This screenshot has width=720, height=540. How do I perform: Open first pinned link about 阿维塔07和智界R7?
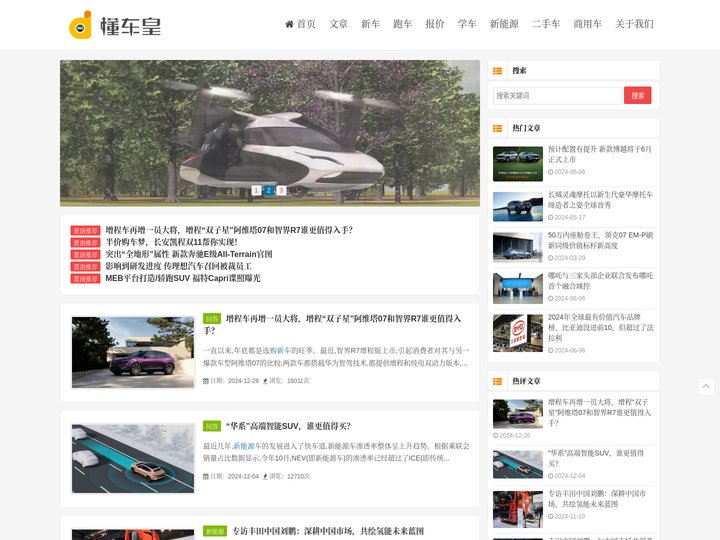click(x=229, y=230)
